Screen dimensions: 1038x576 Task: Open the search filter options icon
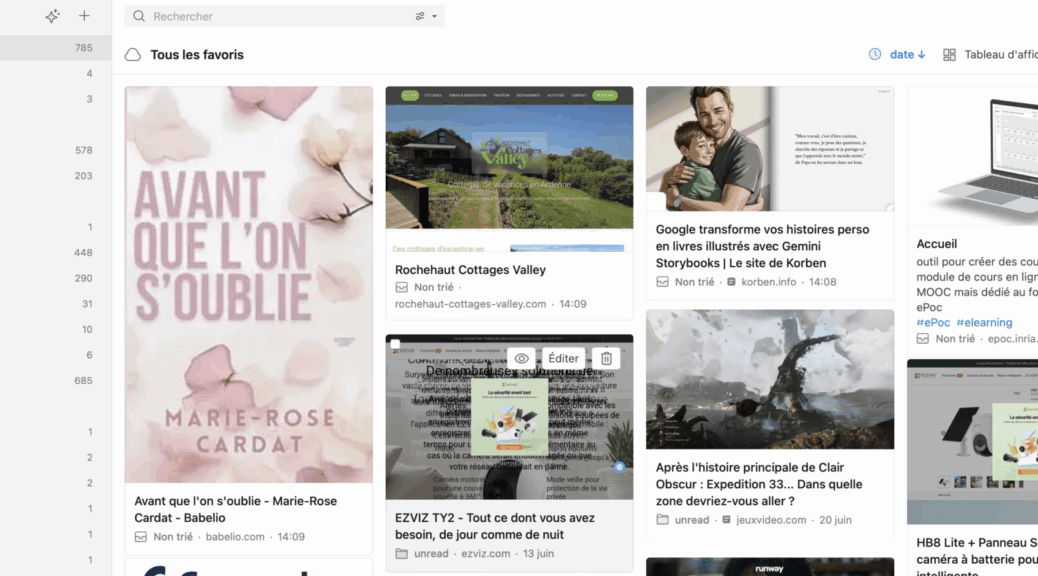420,16
